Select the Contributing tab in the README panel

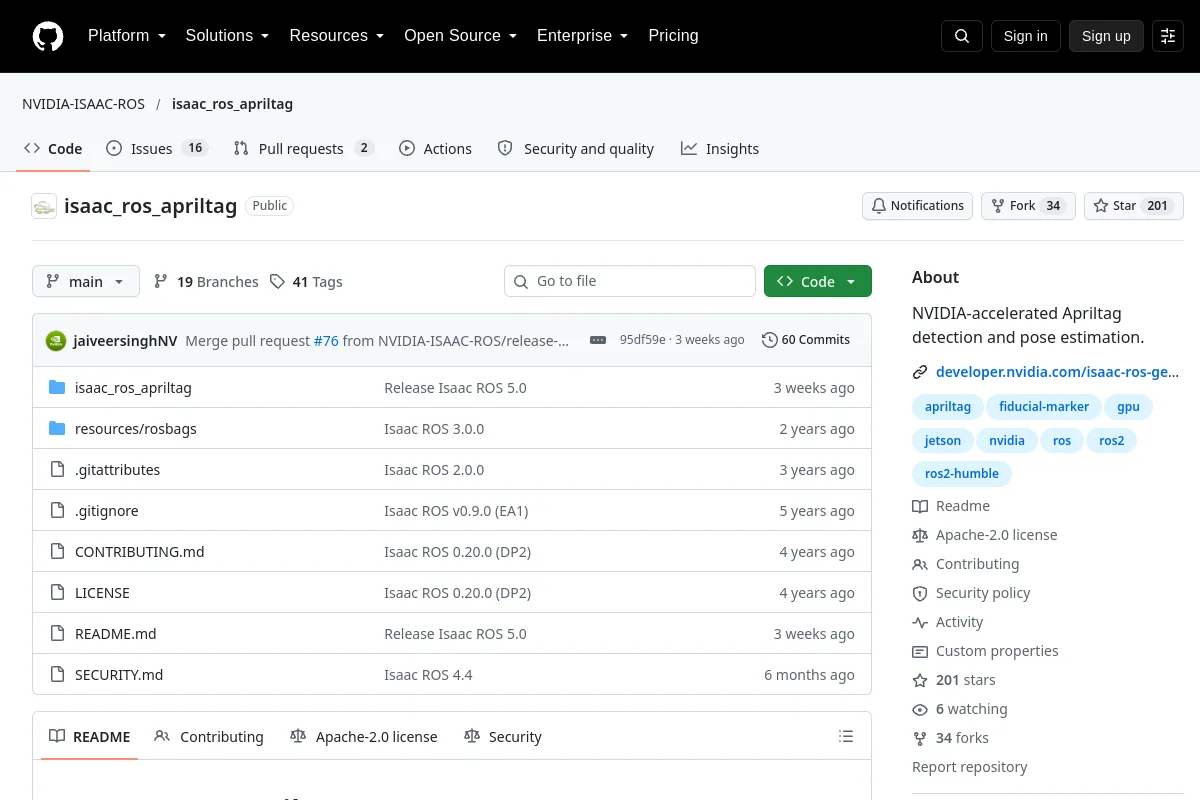209,737
